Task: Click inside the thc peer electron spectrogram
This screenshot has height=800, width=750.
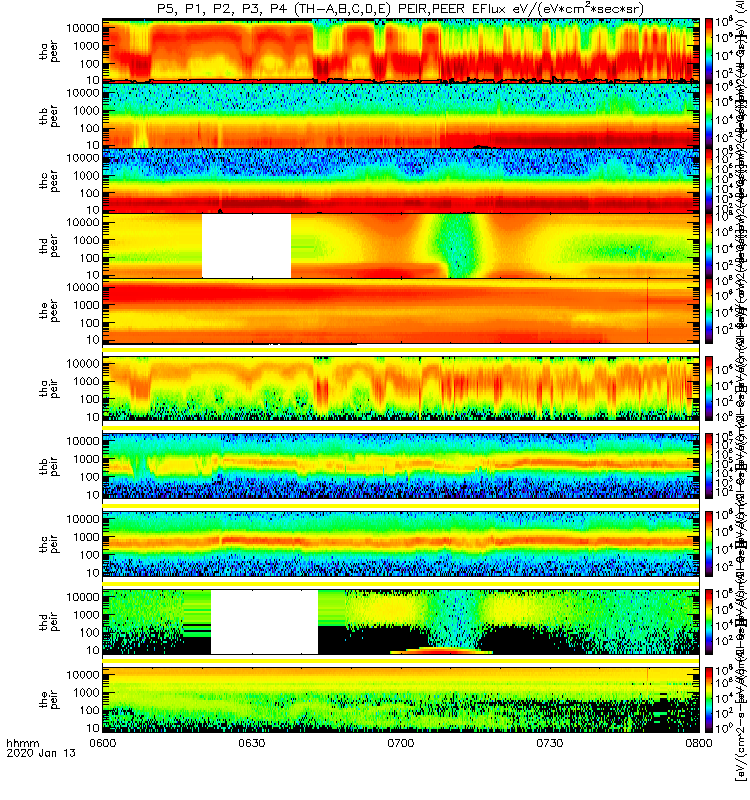Action: pyautogui.click(x=401, y=180)
